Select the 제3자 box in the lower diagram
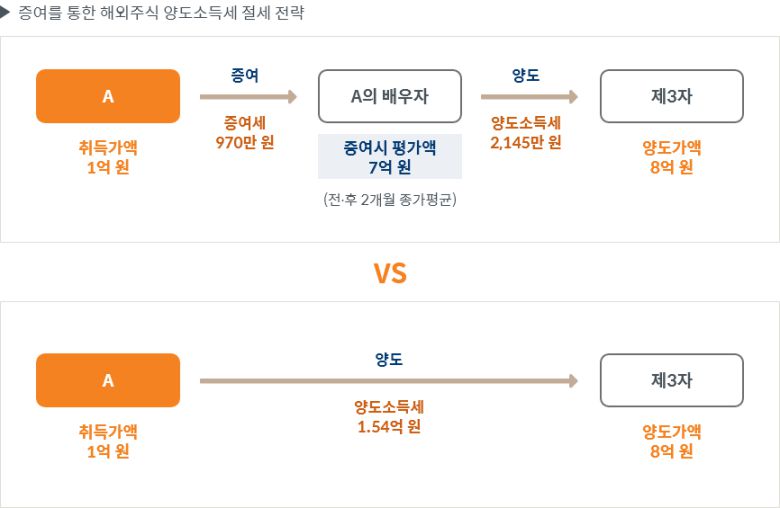The image size is (780, 508). coord(671,380)
